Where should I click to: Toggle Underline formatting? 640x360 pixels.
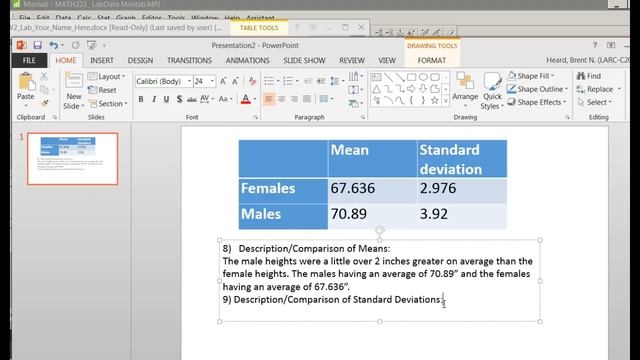166,99
